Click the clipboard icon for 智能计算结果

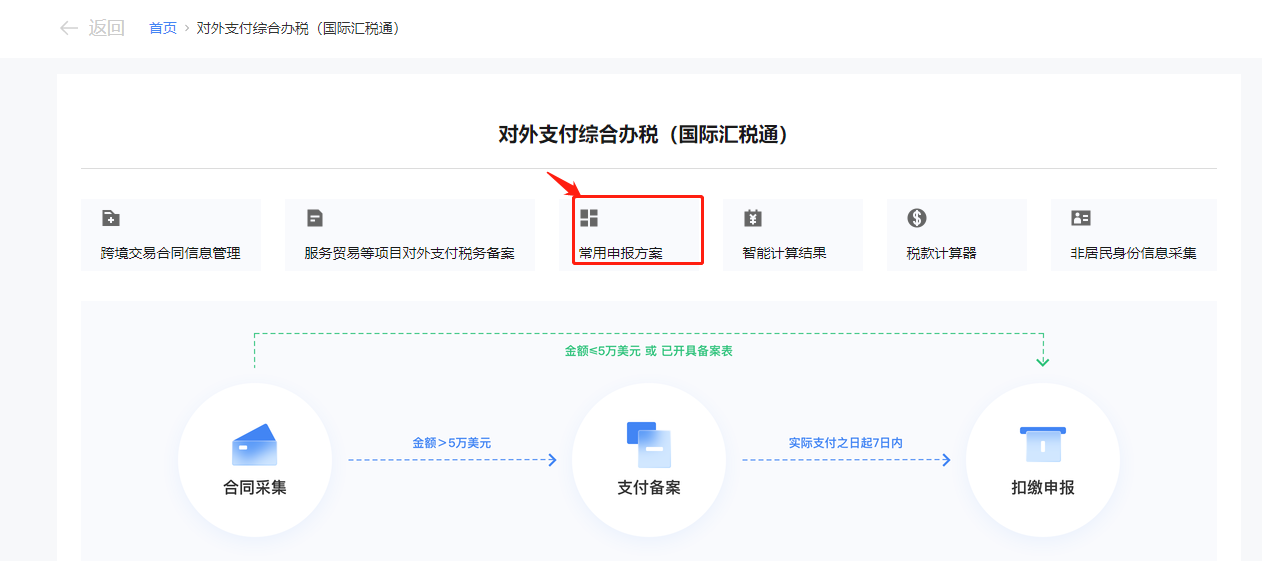point(753,218)
